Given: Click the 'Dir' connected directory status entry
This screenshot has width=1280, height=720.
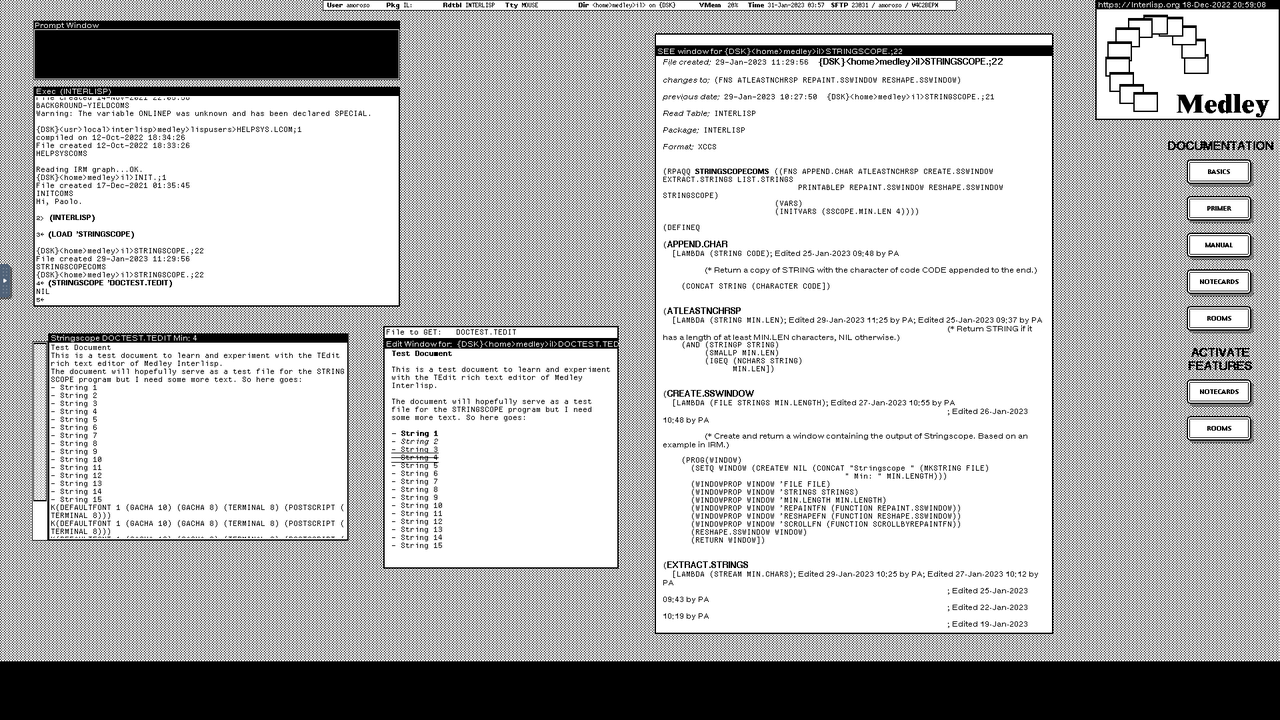Looking at the screenshot, I should pyautogui.click(x=627, y=5).
